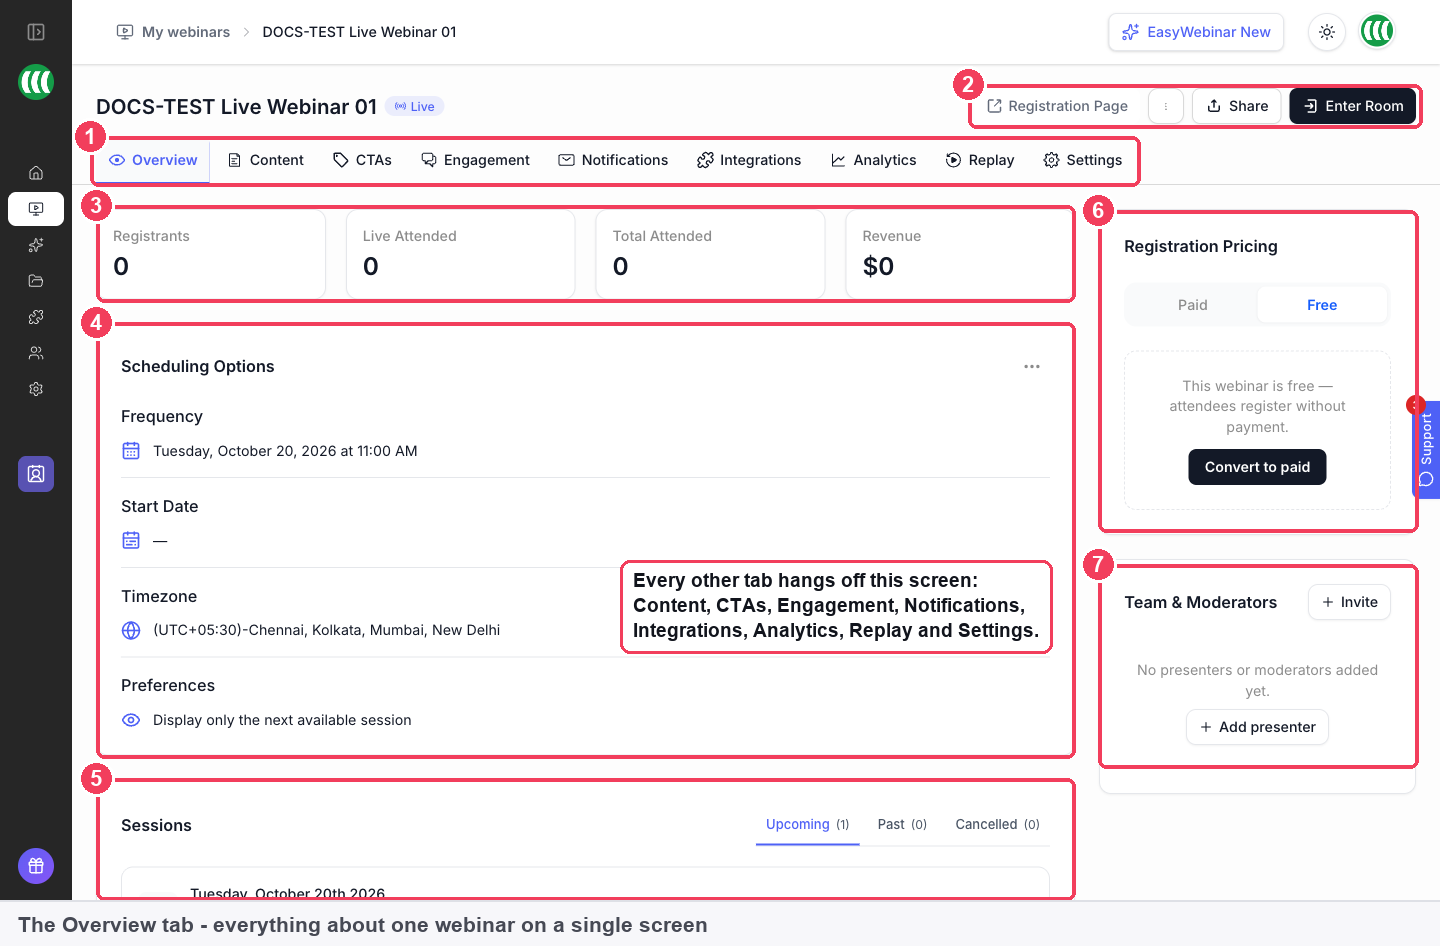This screenshot has width=1440, height=946.
Task: Open gift icon at sidebar bottom
Action: (x=36, y=866)
